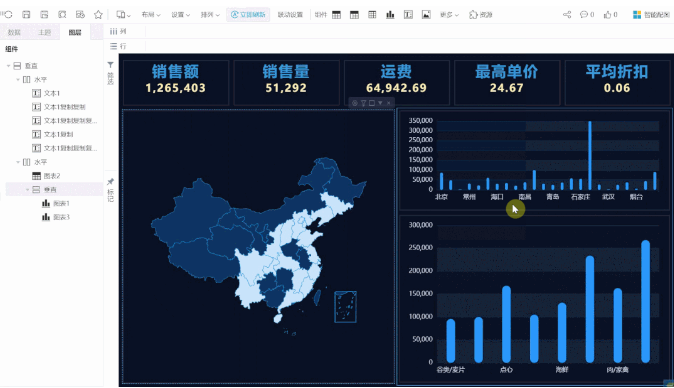Click the maximize square on floating widget toolbar
The height and width of the screenshot is (388, 674).
pyautogui.click(x=372, y=103)
